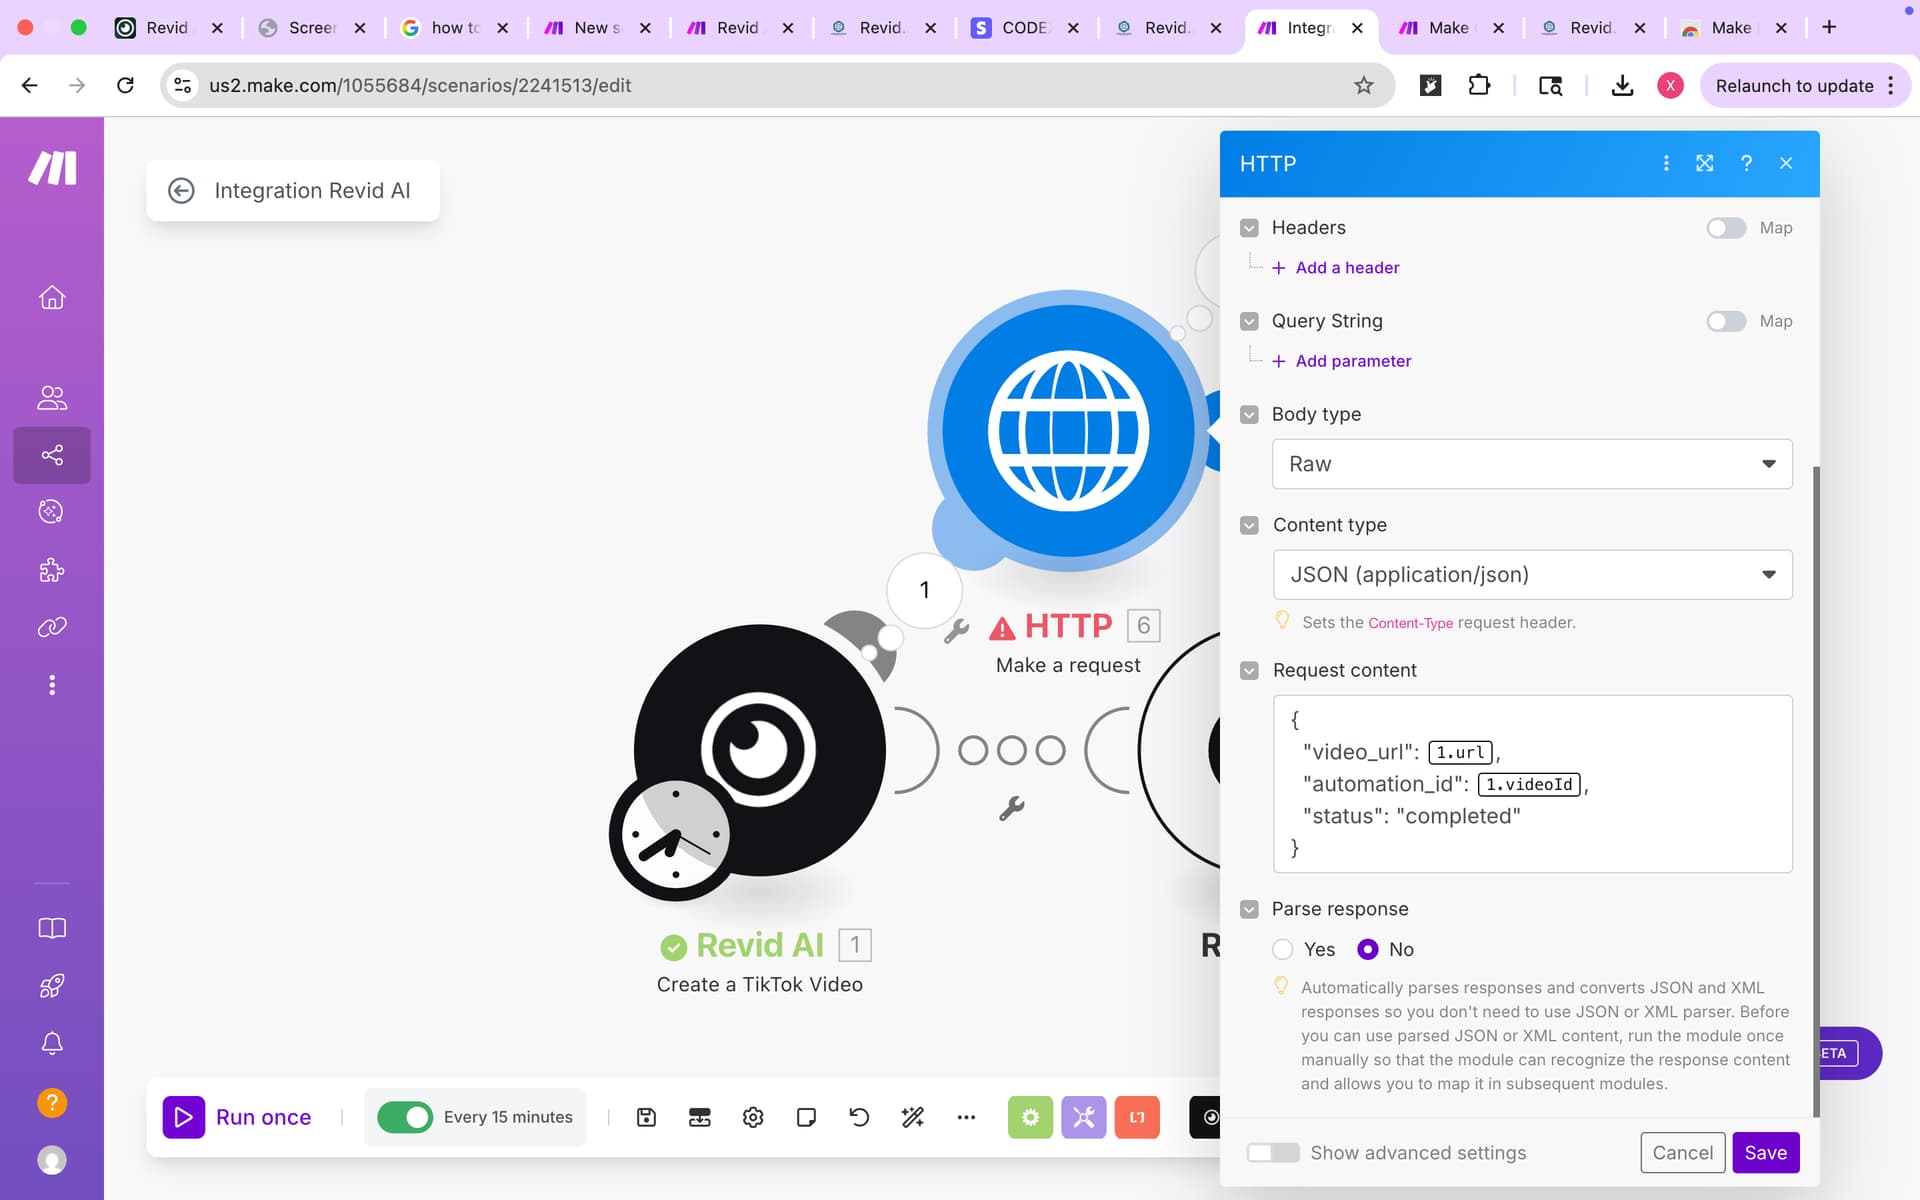Click Add parameter link
The image size is (1920, 1200).
pyautogui.click(x=1342, y=361)
